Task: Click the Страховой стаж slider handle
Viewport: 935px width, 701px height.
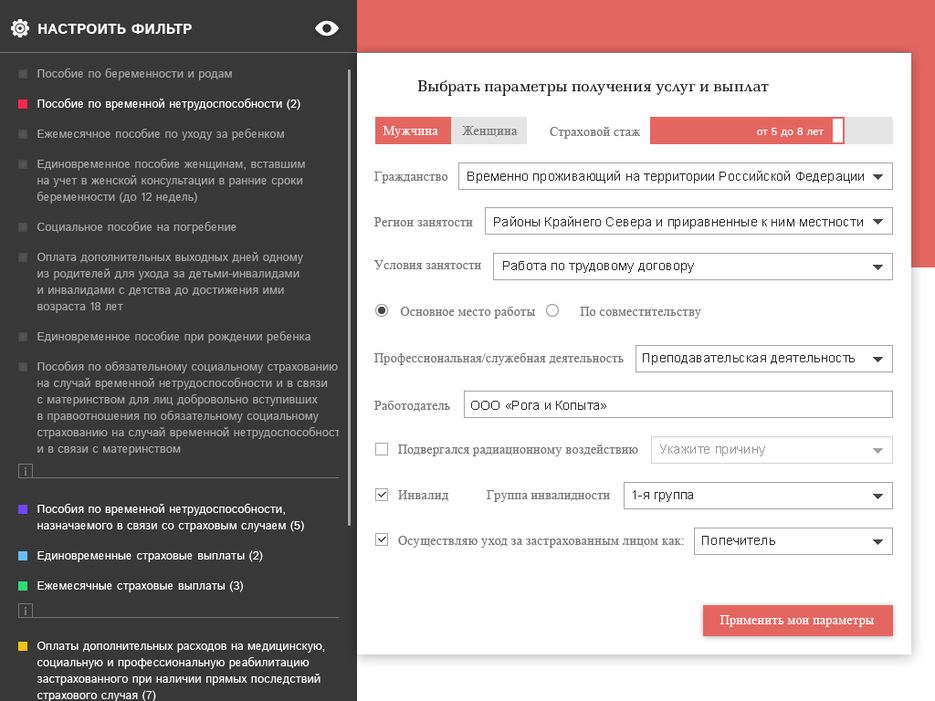Action: point(838,131)
